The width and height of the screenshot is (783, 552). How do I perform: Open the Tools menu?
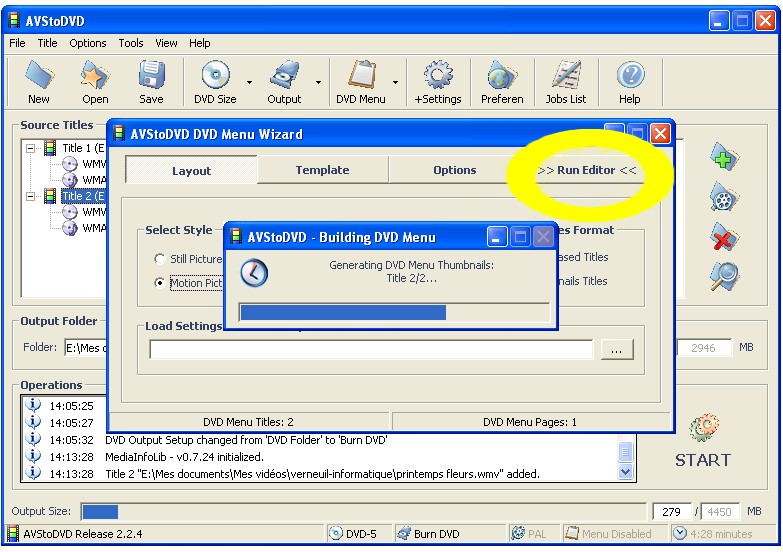click(x=131, y=43)
